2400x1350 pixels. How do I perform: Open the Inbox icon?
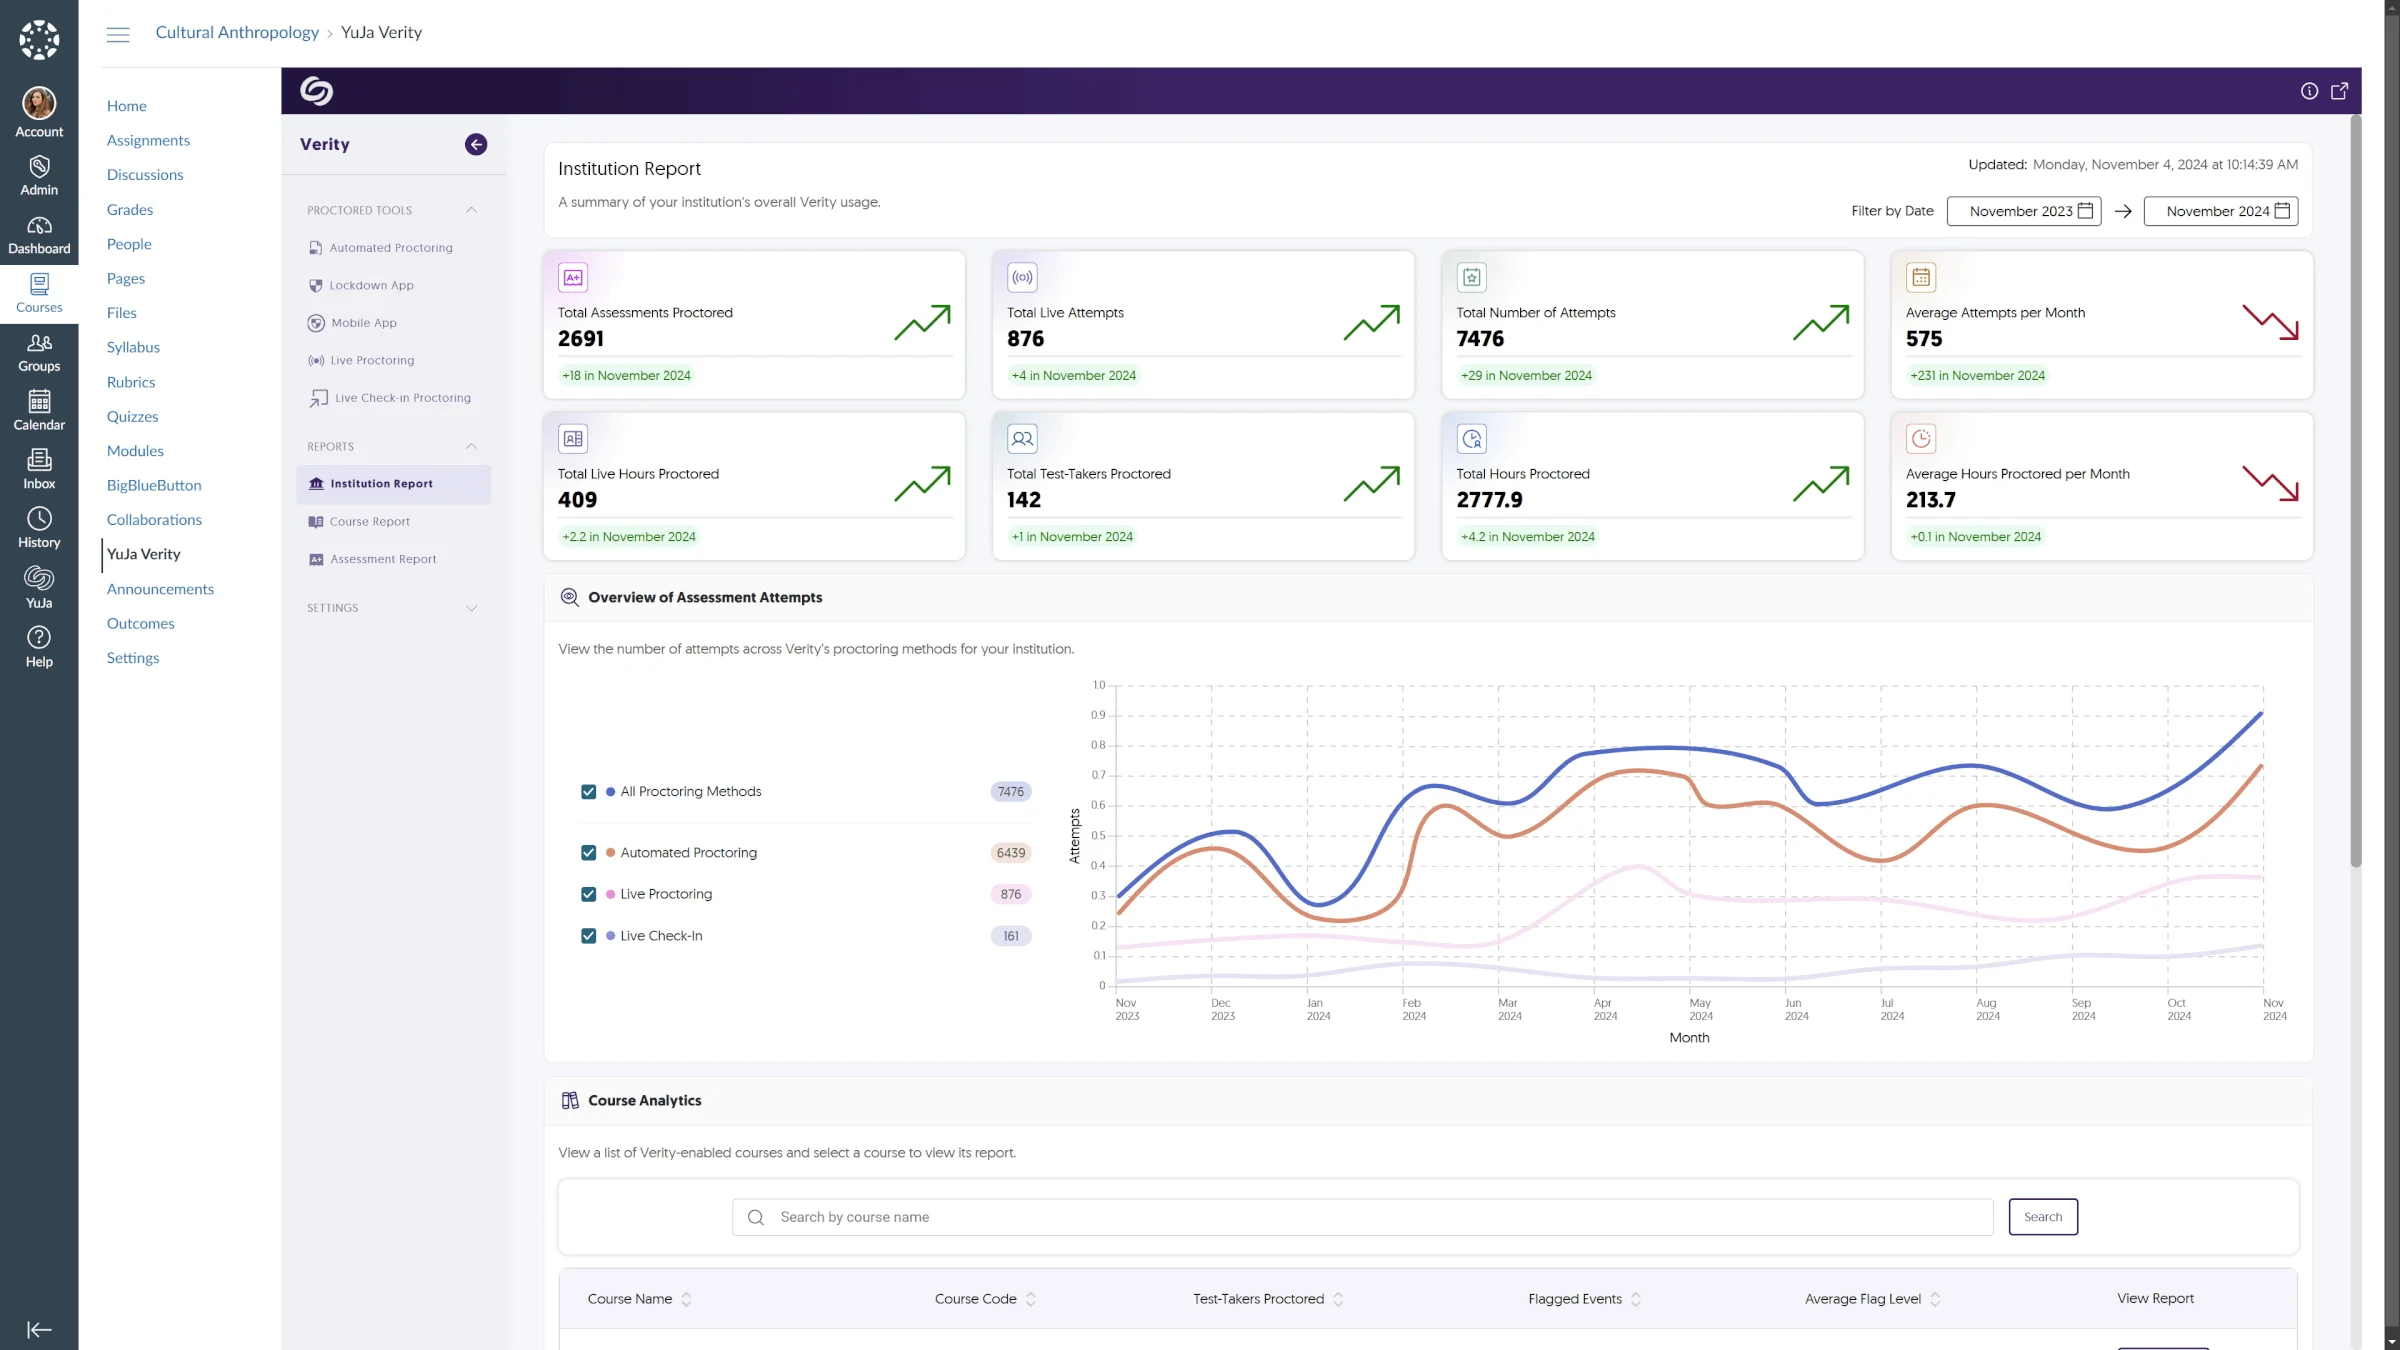(x=39, y=470)
